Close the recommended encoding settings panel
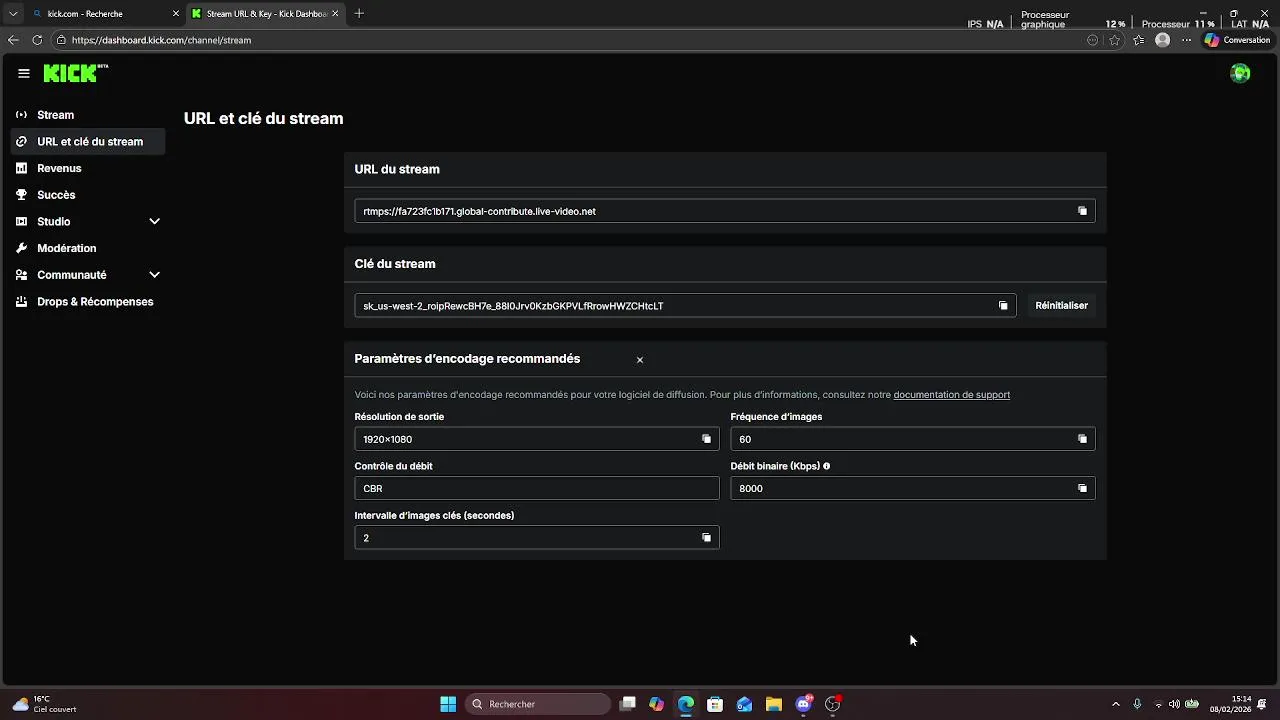1280x720 pixels. (x=640, y=360)
